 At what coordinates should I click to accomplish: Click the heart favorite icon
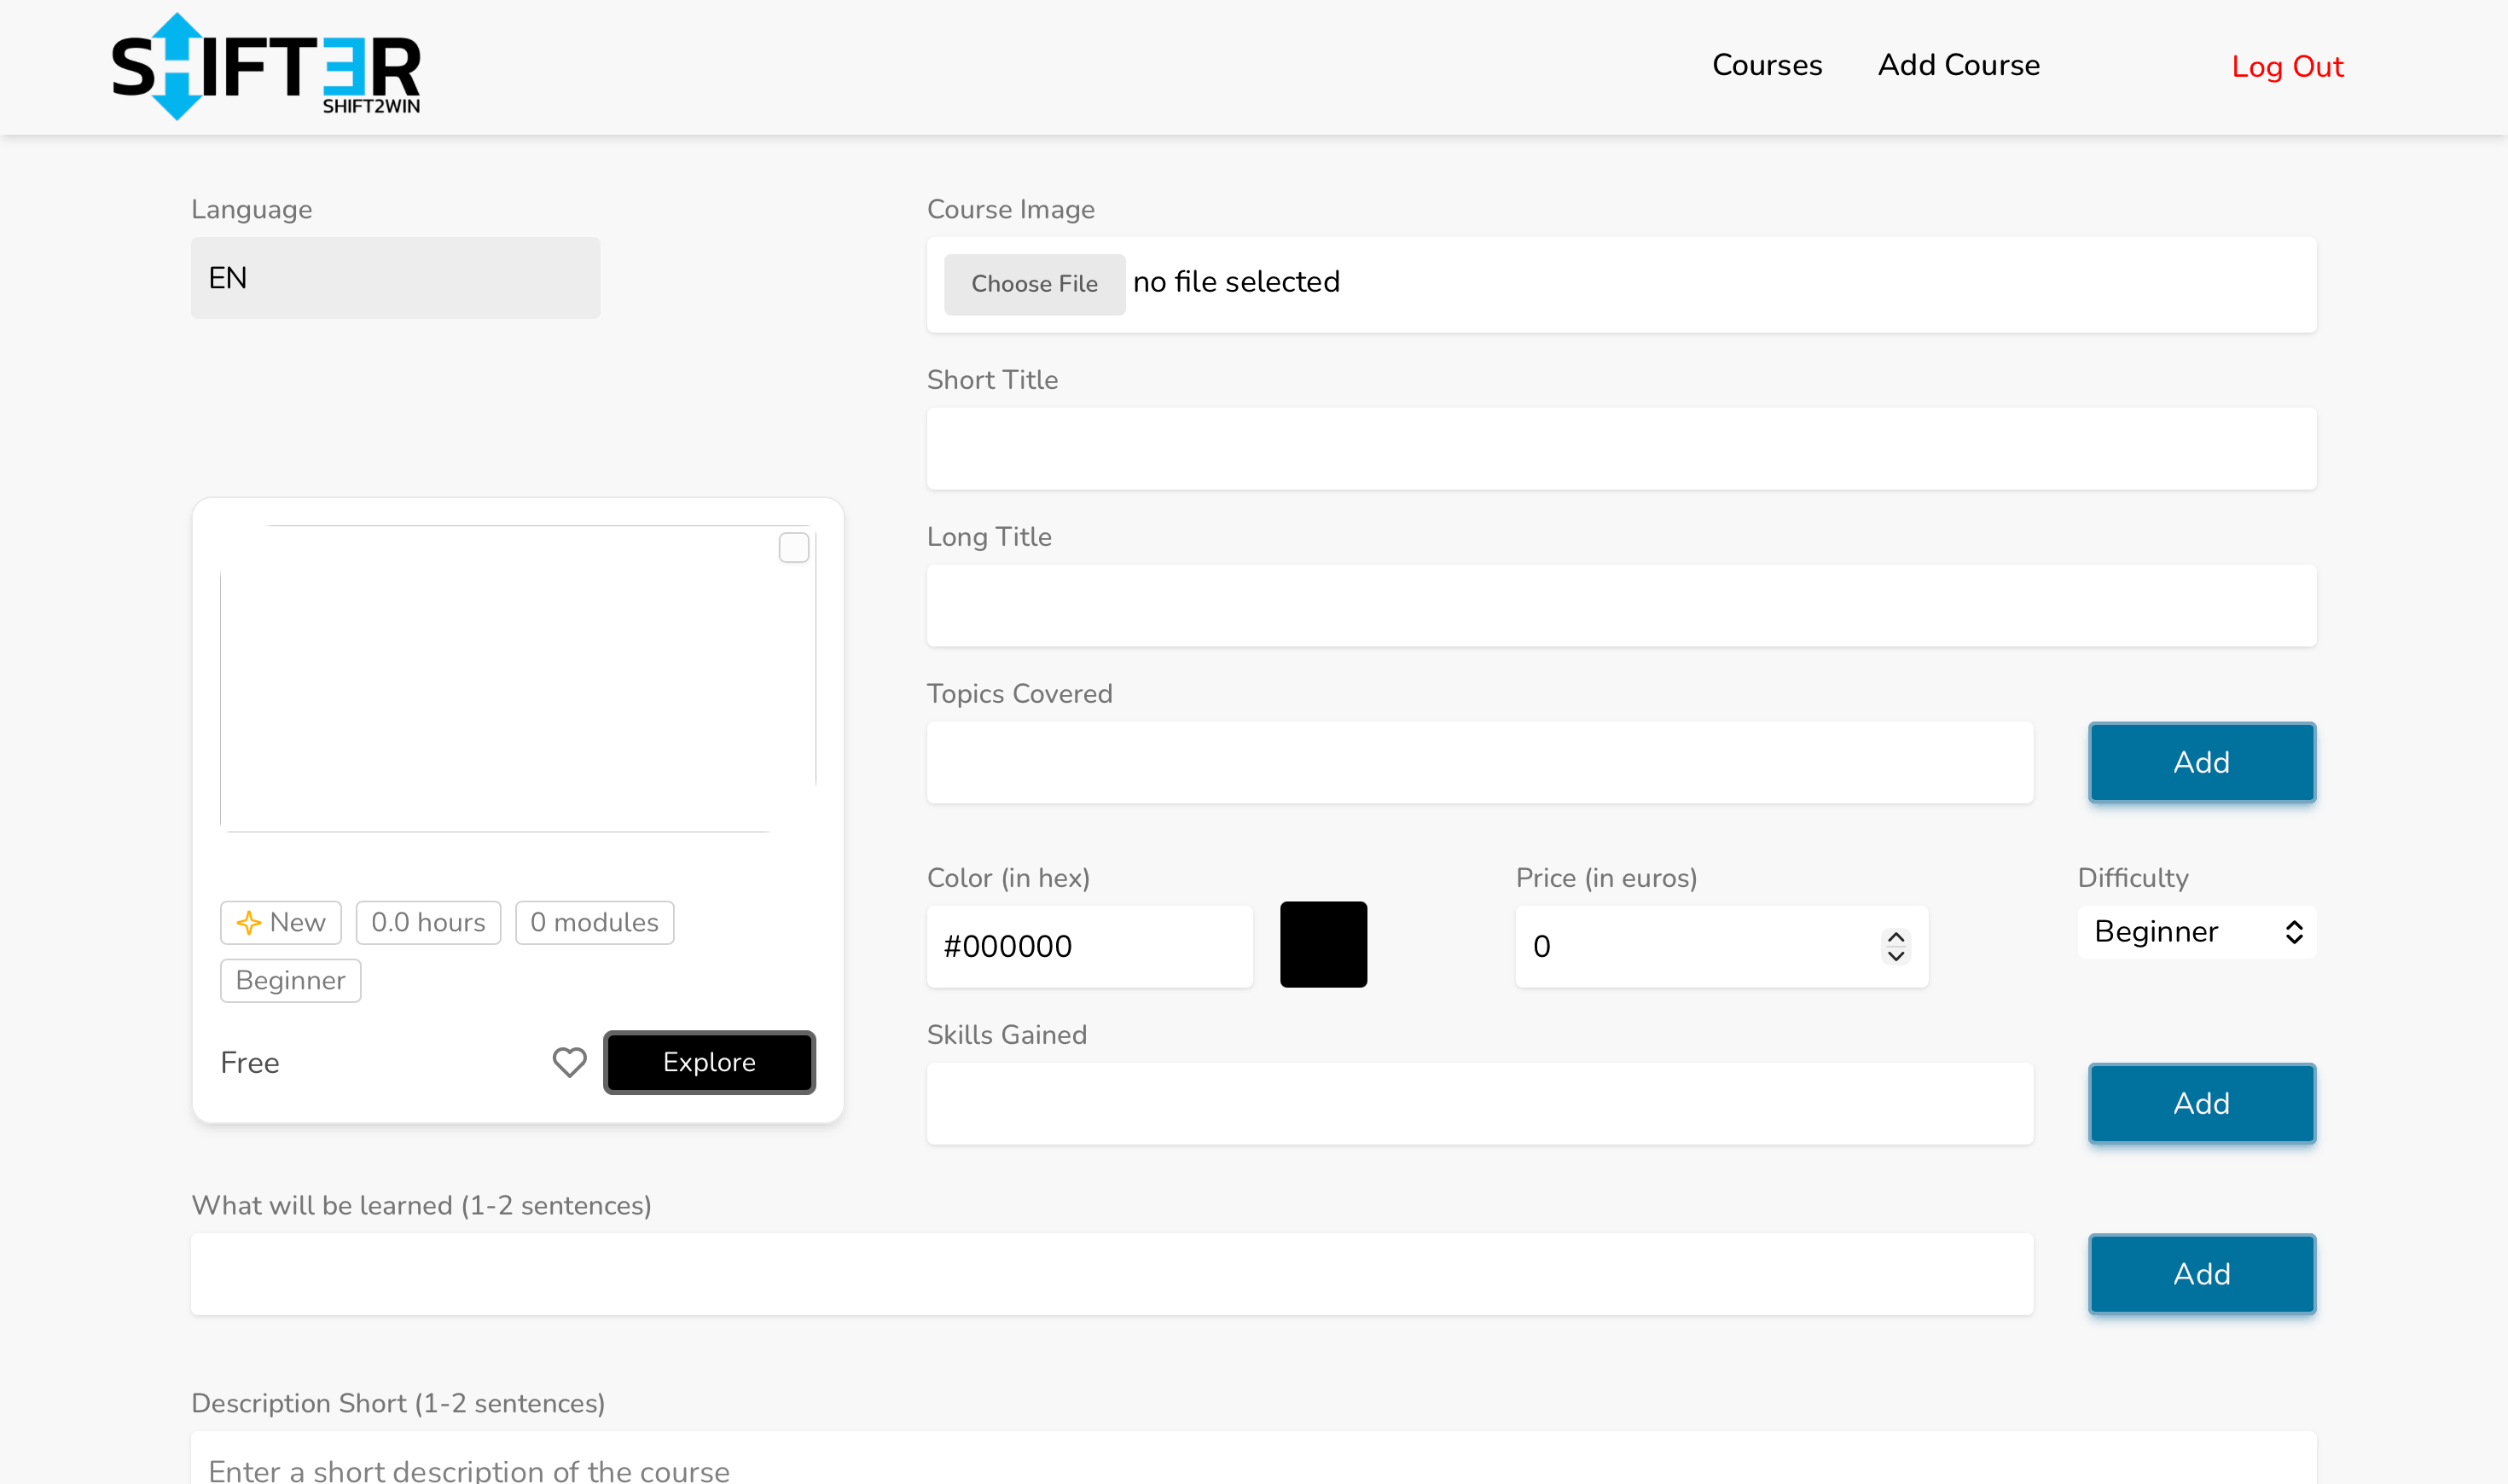point(569,1062)
